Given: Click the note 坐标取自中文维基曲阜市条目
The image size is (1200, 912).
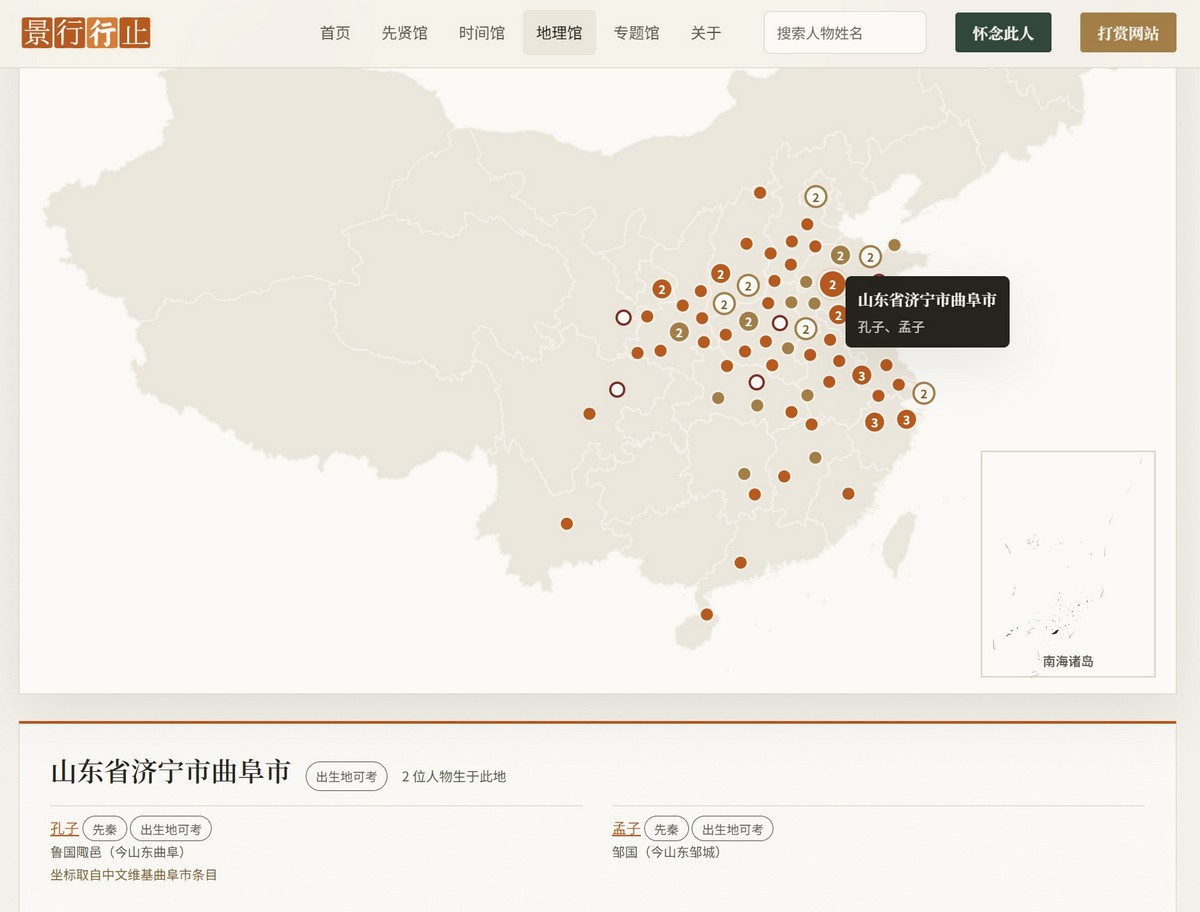Looking at the screenshot, I should click(134, 875).
